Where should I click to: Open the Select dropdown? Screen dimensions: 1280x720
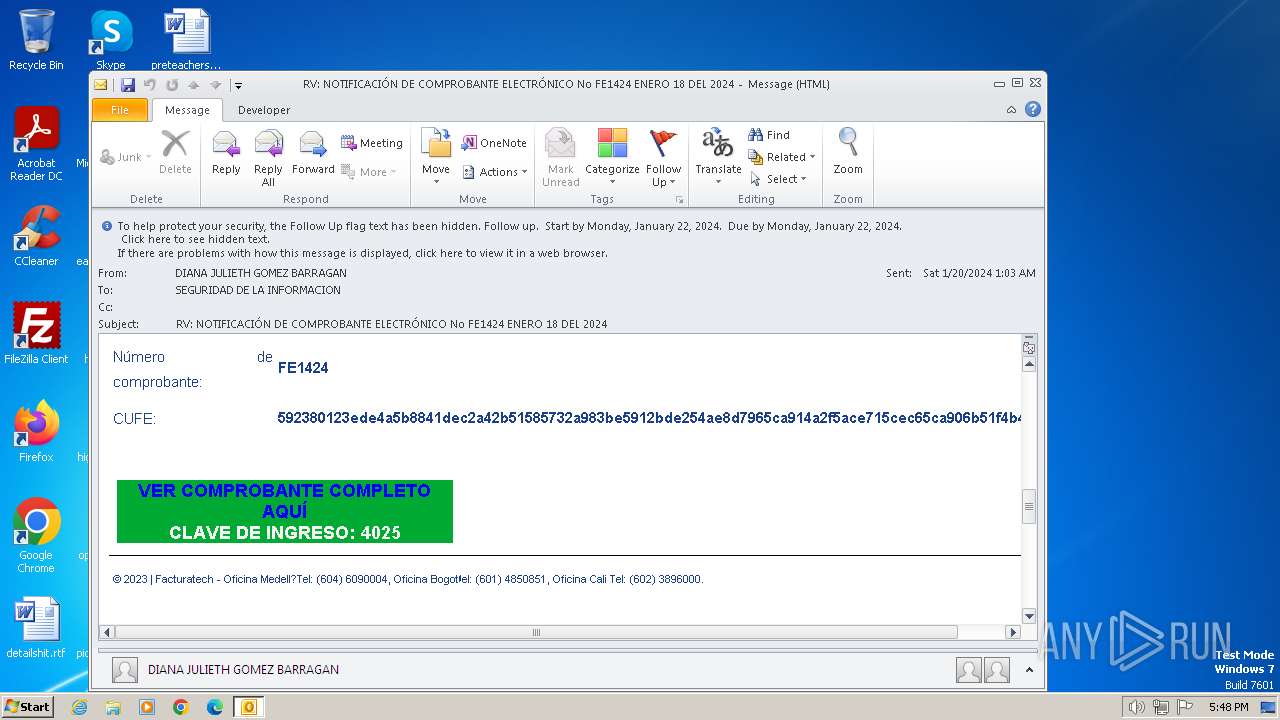[778, 179]
